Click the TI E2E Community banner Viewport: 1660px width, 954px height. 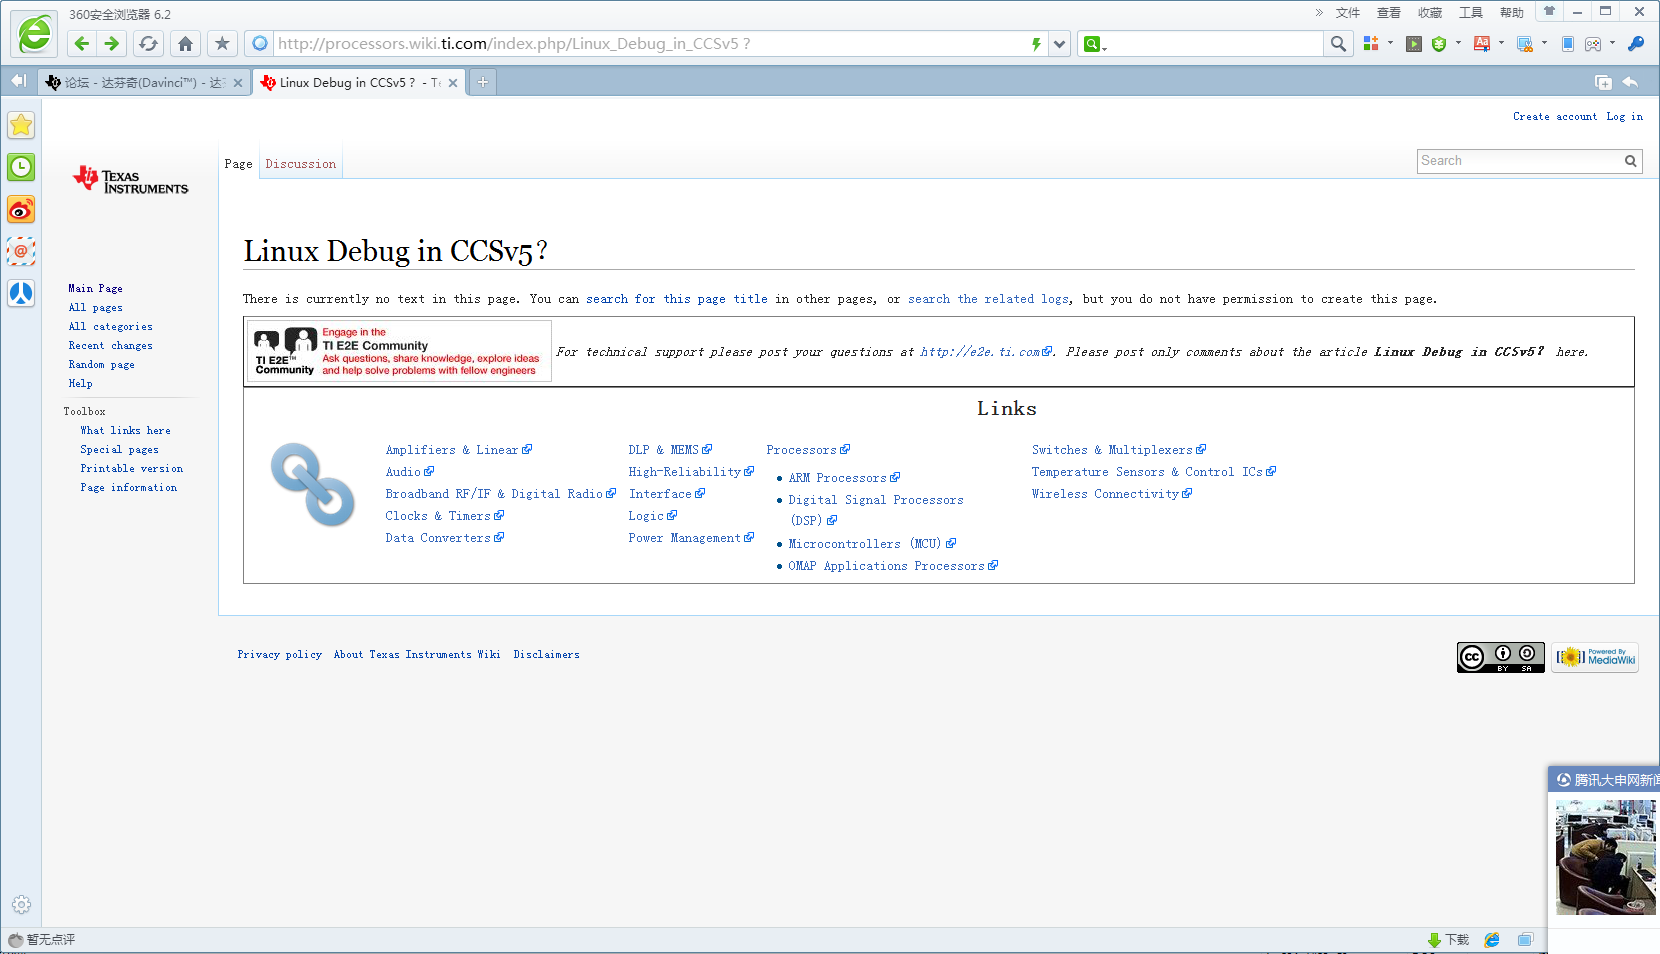tap(399, 351)
